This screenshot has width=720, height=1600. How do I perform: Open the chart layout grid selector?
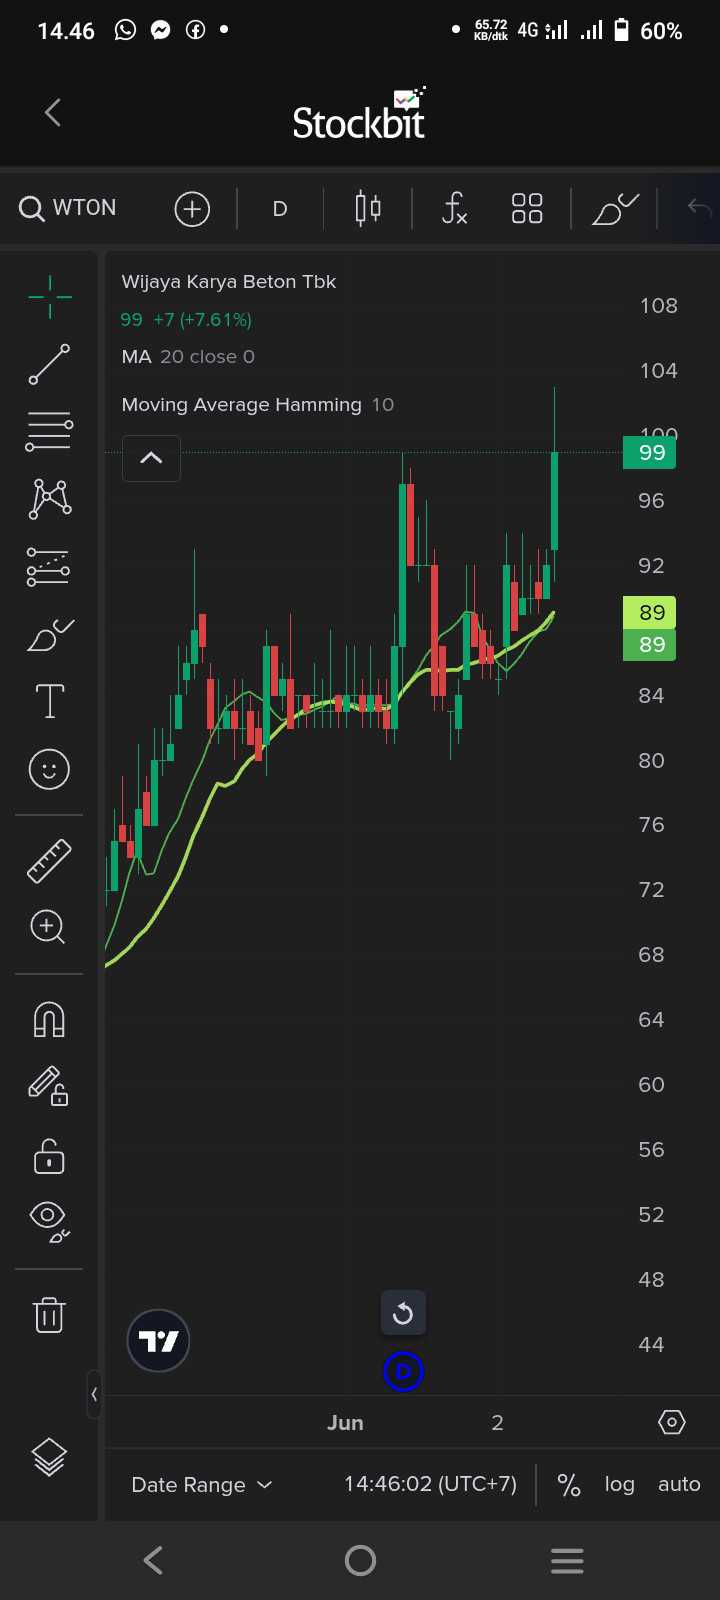527,209
